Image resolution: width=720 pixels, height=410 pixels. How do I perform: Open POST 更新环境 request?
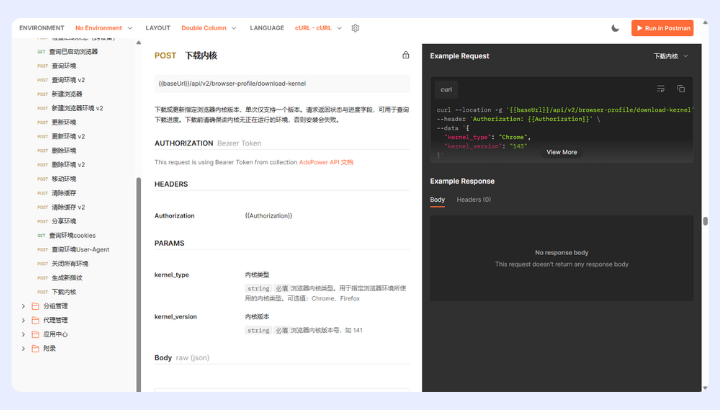pyautogui.click(x=57, y=122)
